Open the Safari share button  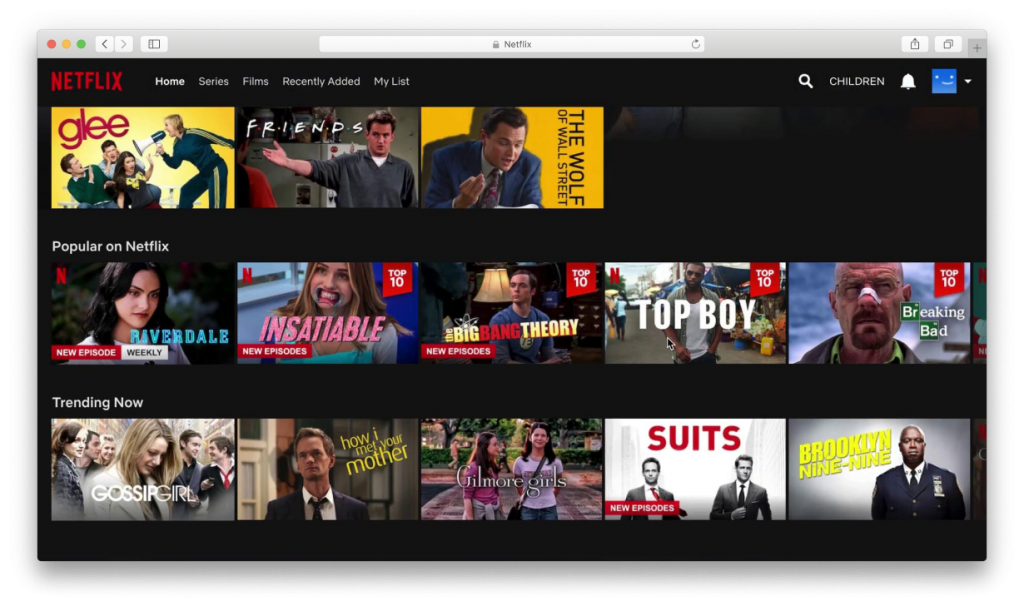[x=914, y=44]
